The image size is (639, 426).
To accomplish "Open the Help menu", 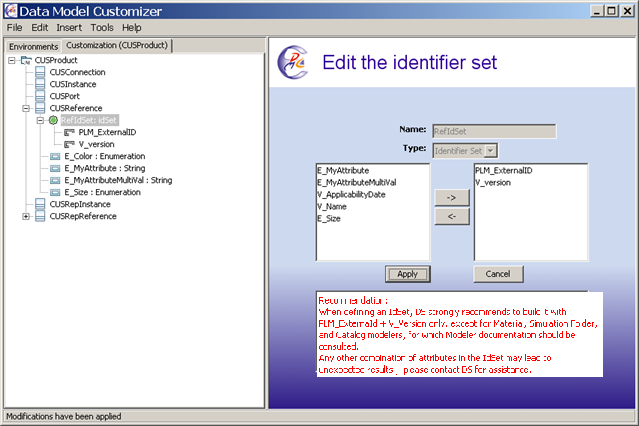I will point(132,28).
